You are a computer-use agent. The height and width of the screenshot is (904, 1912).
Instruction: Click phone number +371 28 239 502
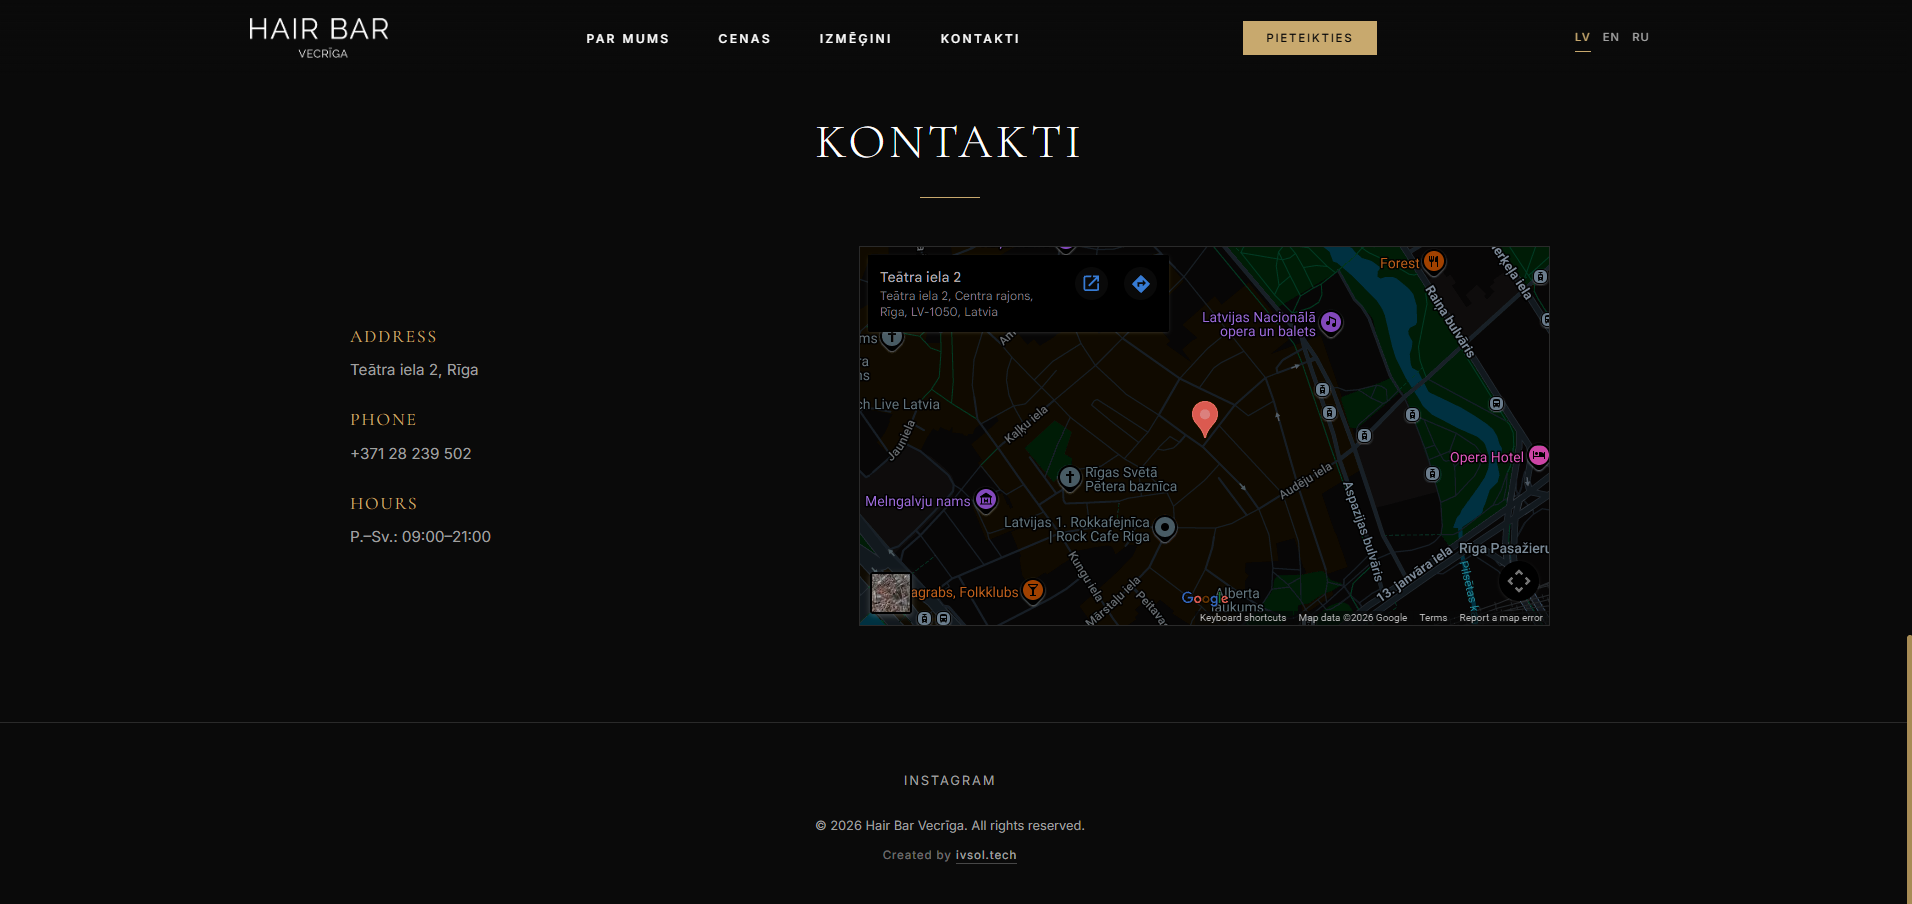click(411, 454)
